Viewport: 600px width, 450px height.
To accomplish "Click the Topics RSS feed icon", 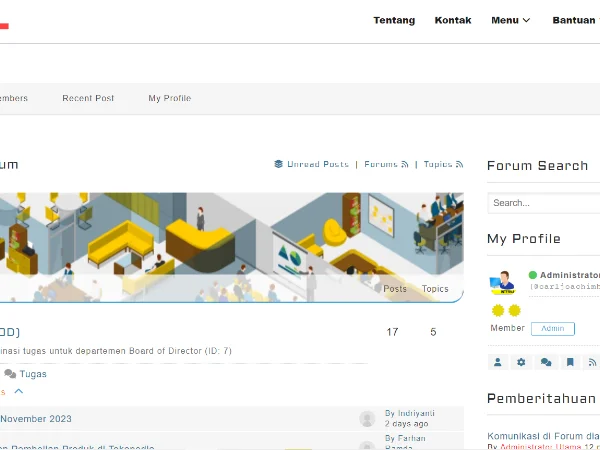I will (x=459, y=164).
